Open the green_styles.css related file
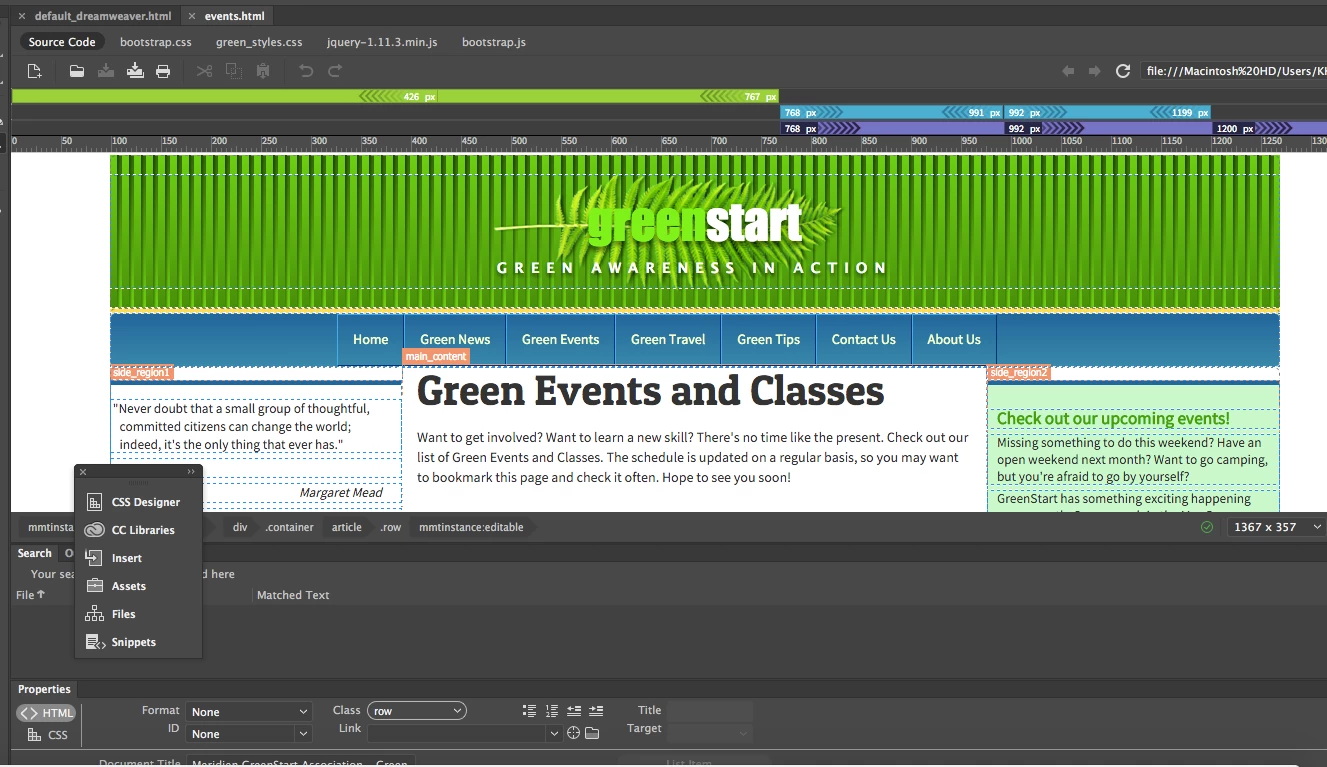The height and width of the screenshot is (767, 1327). tap(259, 42)
